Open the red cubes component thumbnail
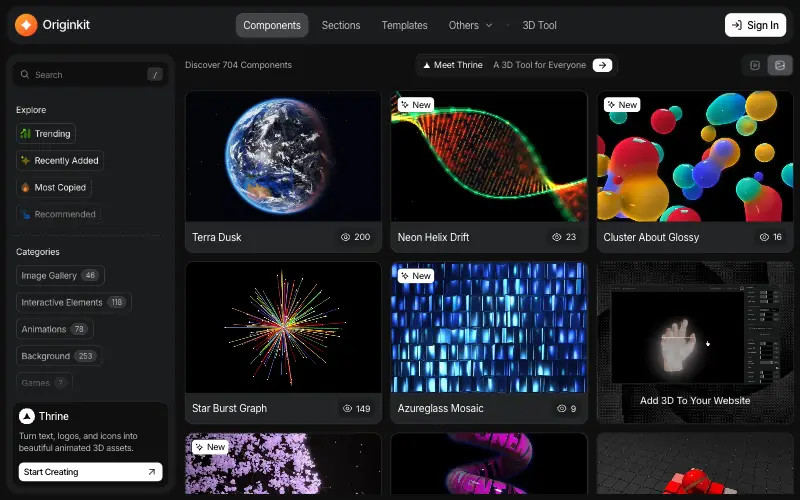Viewport: 800px width, 500px height. pyautogui.click(x=695, y=464)
